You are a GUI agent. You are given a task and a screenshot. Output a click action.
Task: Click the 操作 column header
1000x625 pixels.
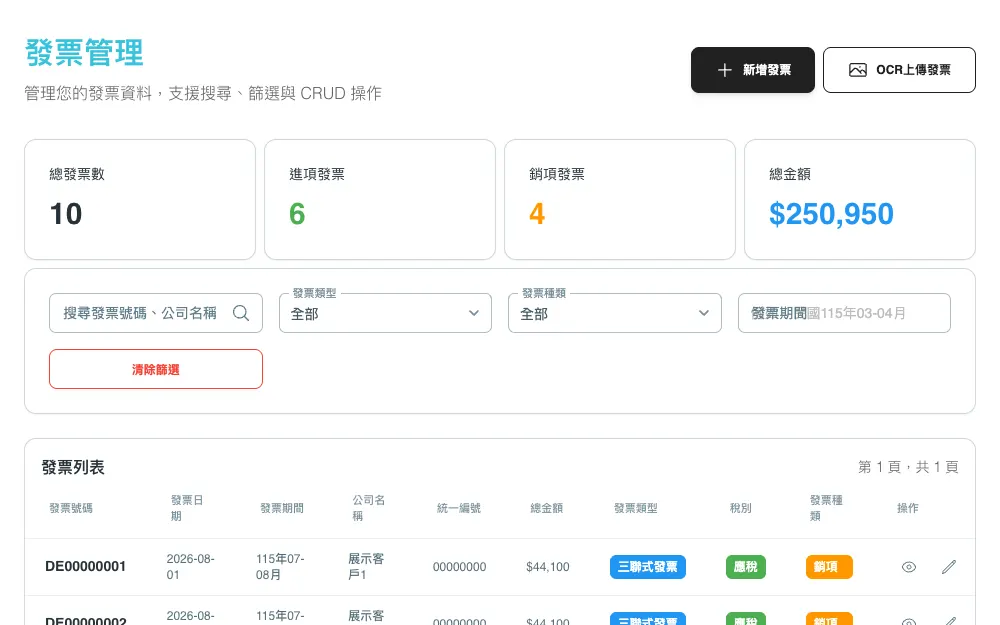click(x=908, y=508)
